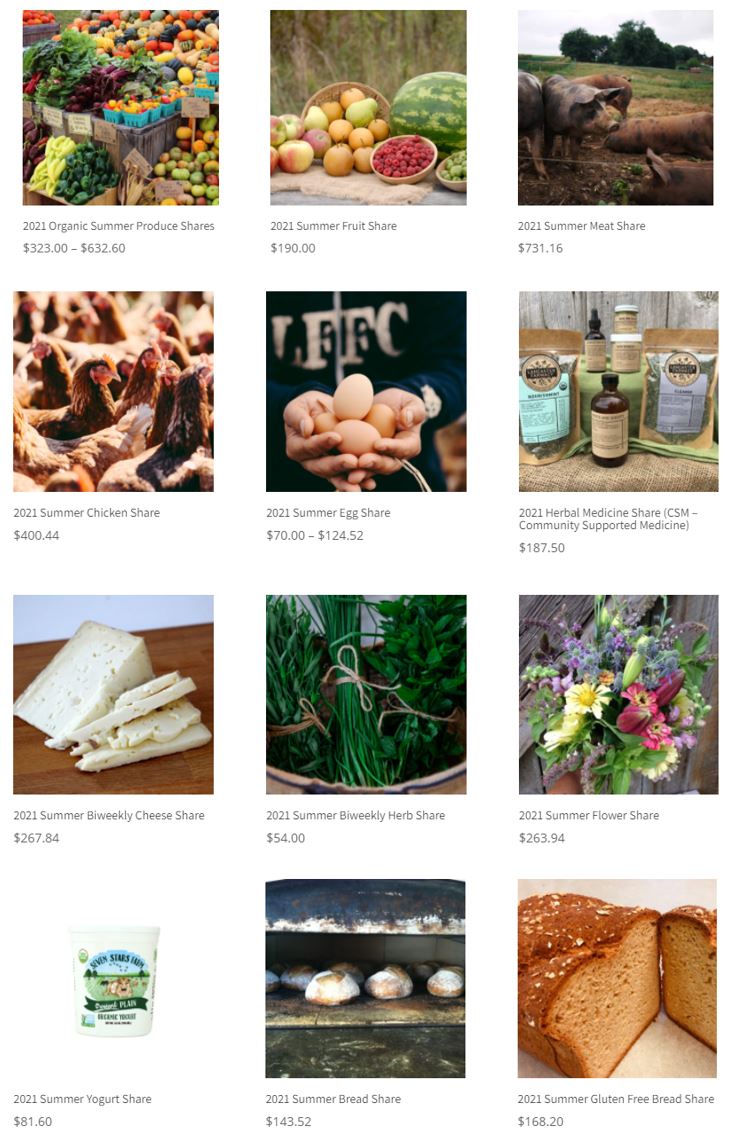Viewport: 734px width, 1140px height.
Task: Click the 2021 Summer Egg Share title
Action: coord(328,513)
